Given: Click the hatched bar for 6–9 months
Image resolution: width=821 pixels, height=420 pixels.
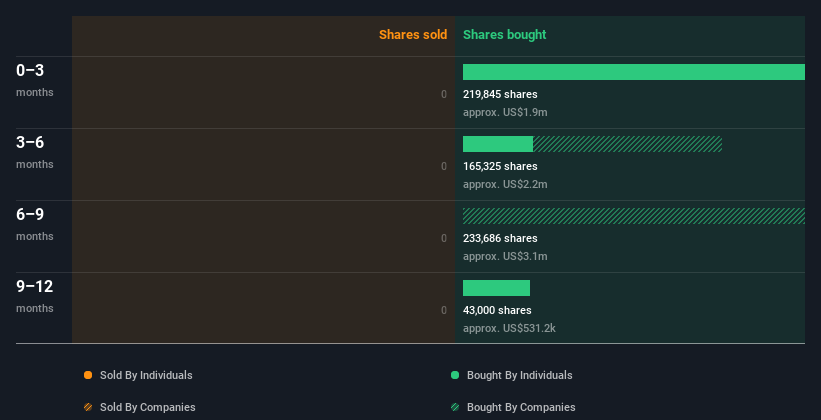Looking at the screenshot, I should point(634,216).
